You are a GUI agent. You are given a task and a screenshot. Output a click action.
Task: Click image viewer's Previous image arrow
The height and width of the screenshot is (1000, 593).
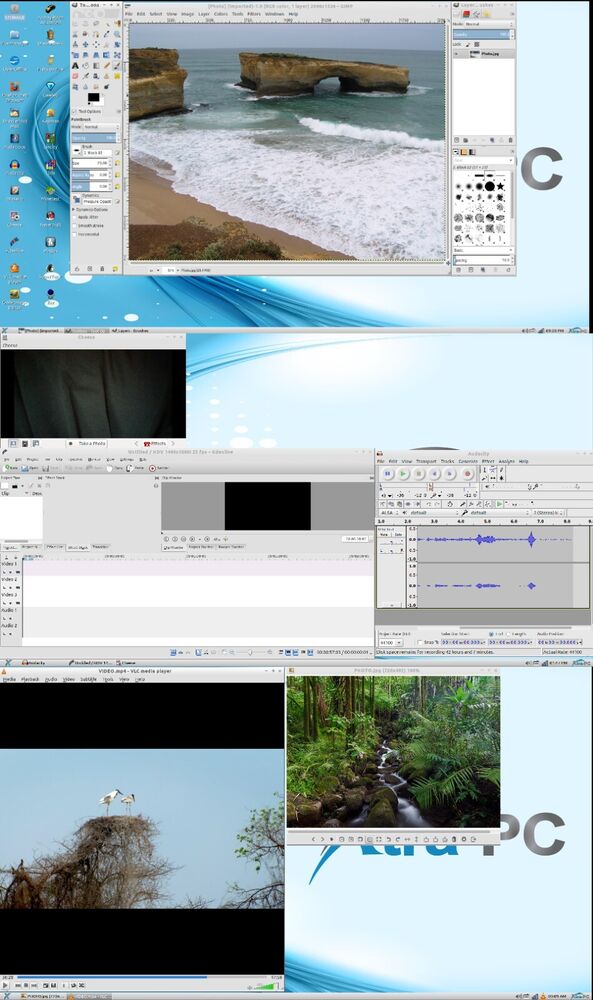click(313, 839)
